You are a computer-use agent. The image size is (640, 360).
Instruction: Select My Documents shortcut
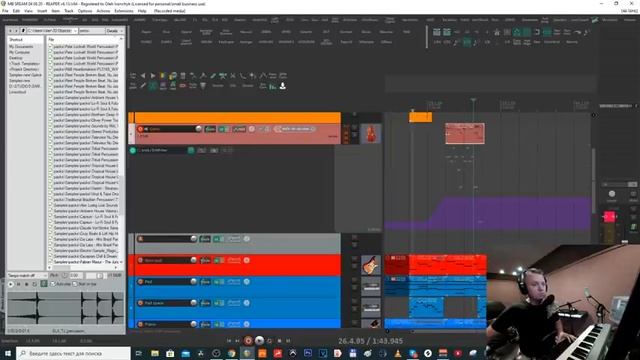coord(21,47)
